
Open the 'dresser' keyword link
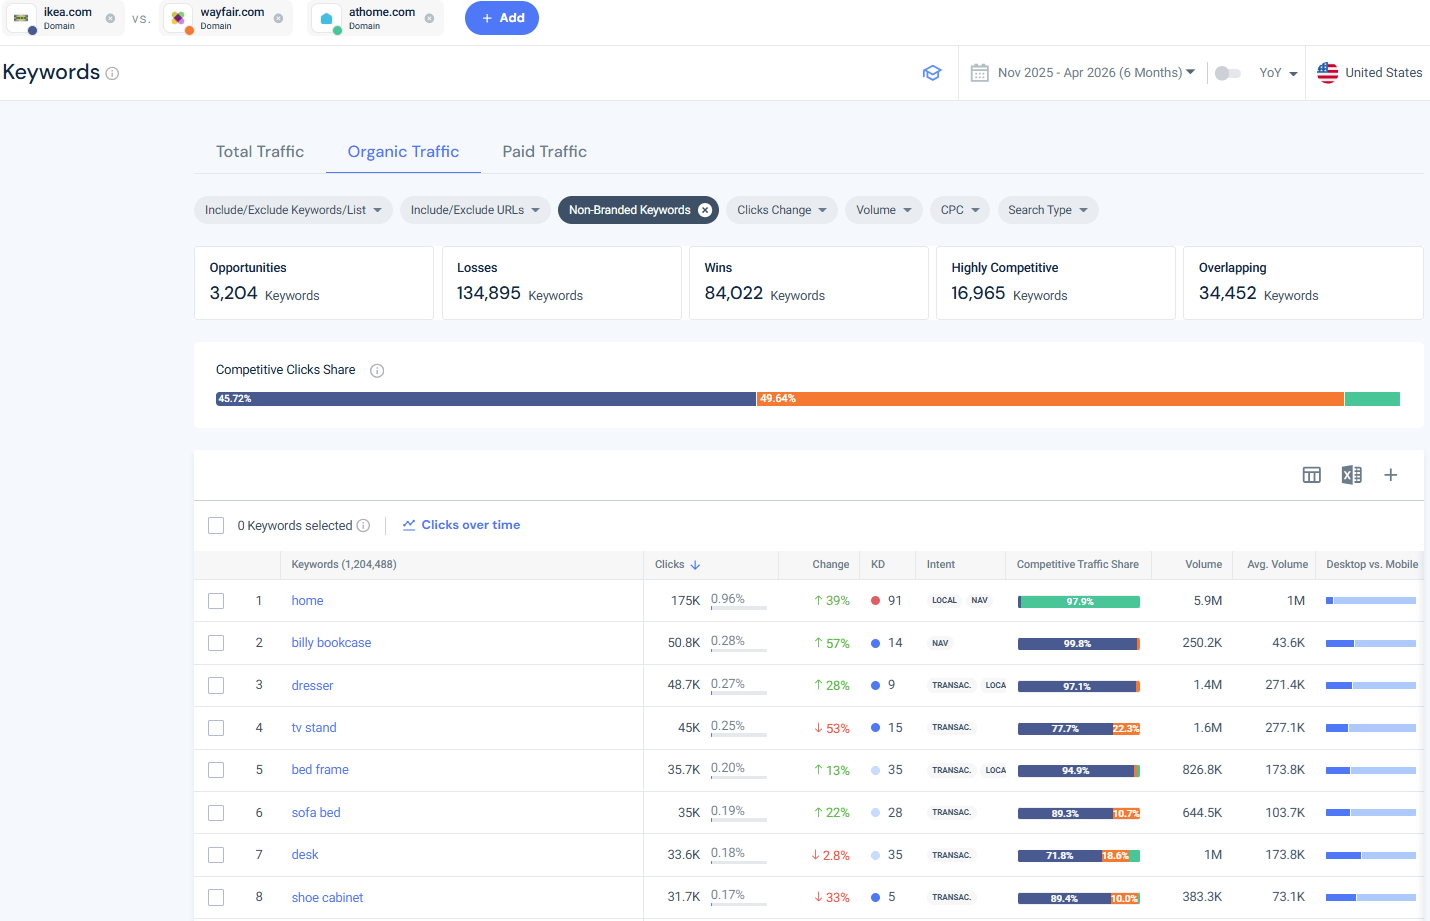312,686
